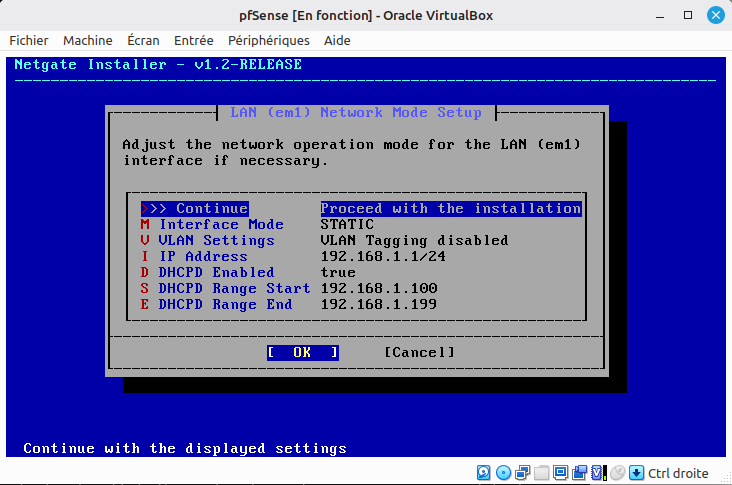Select the Interface Mode entry
Viewport: 732px width, 485px height.
pyautogui.click(x=212, y=225)
